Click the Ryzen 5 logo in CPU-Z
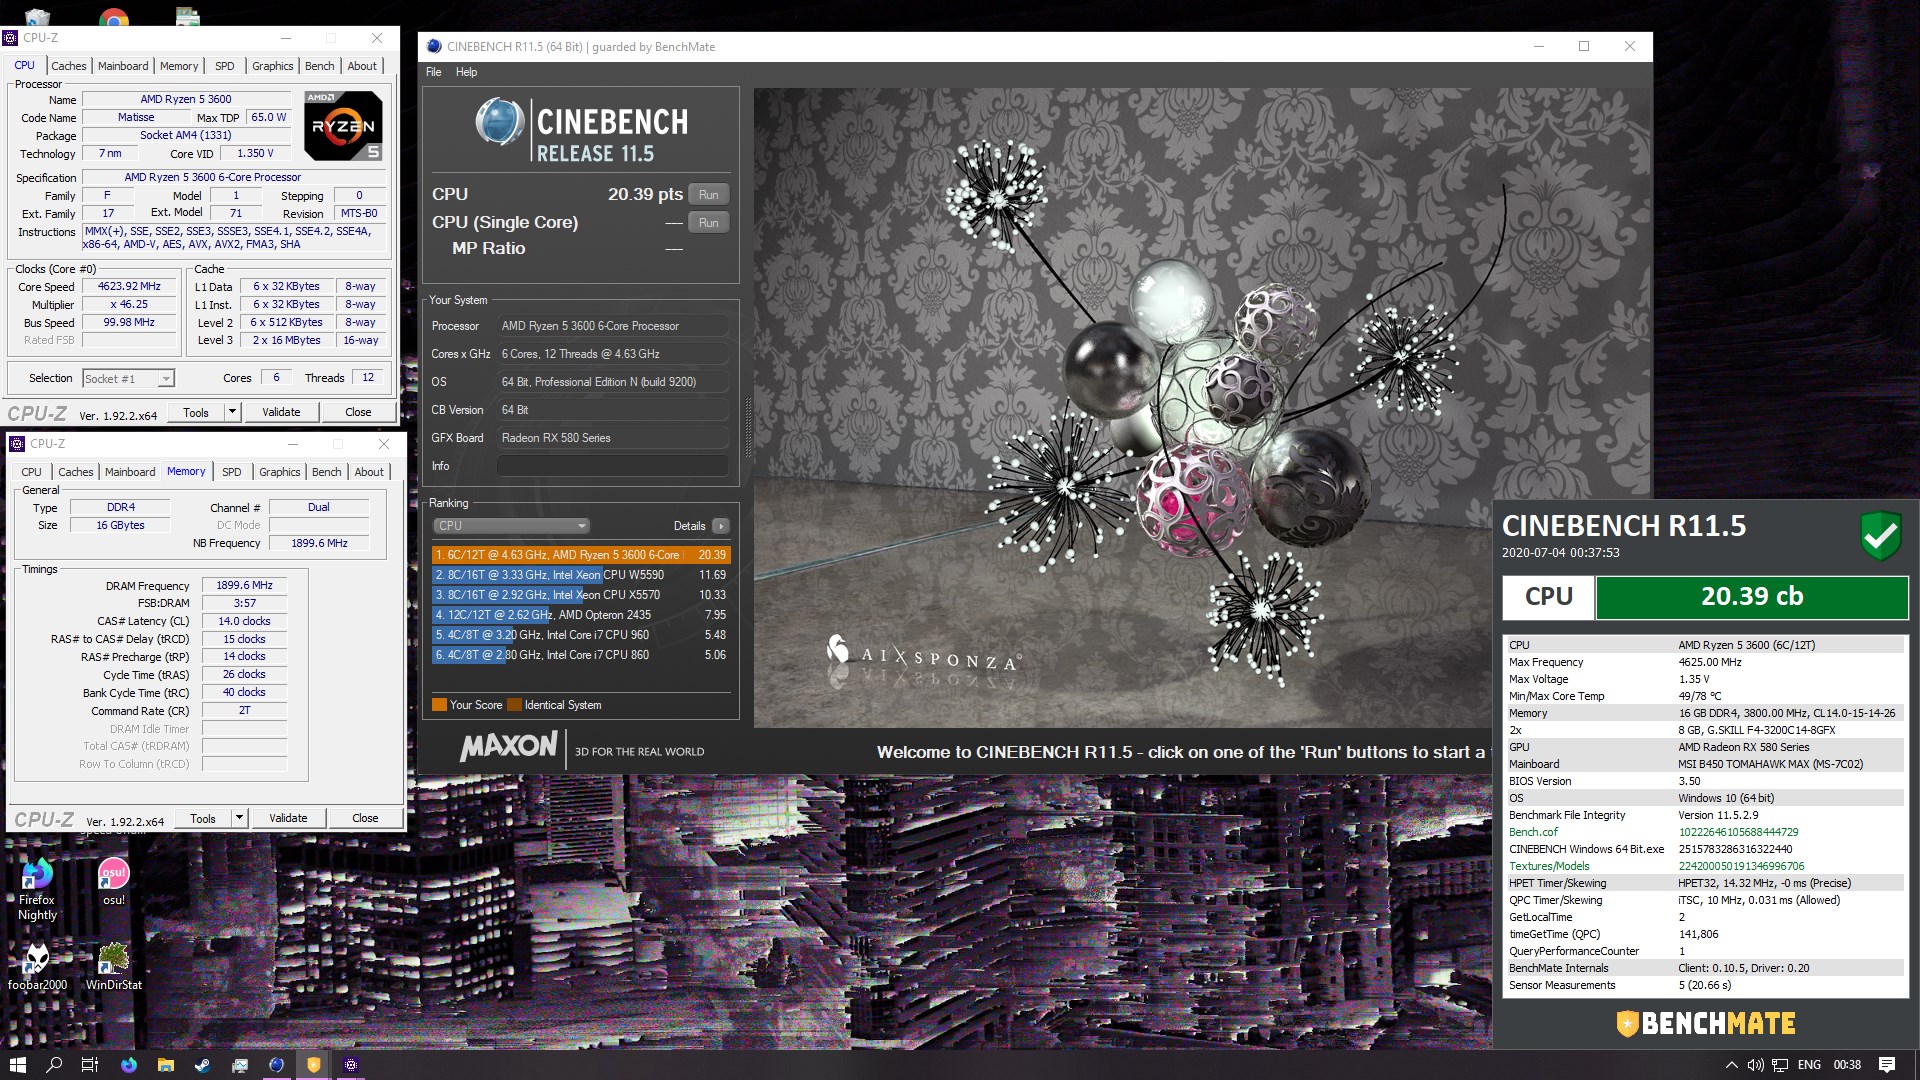 (343, 126)
